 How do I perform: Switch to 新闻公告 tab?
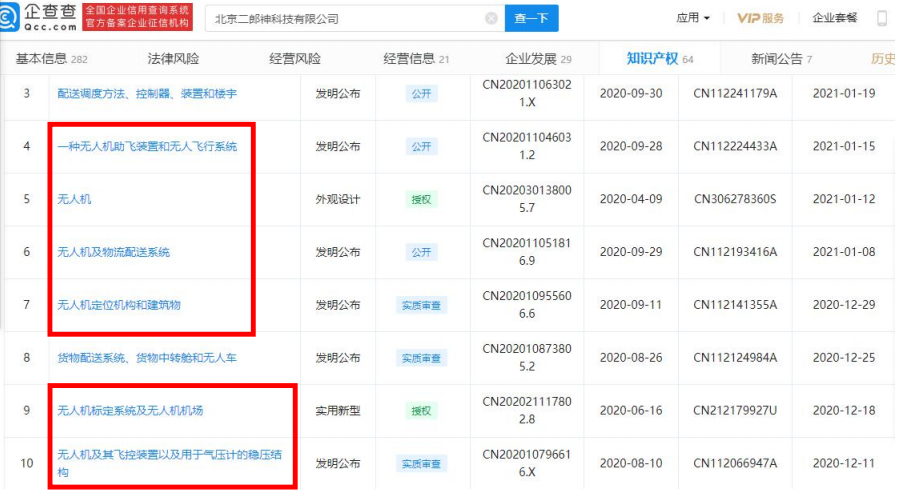[x=781, y=59]
